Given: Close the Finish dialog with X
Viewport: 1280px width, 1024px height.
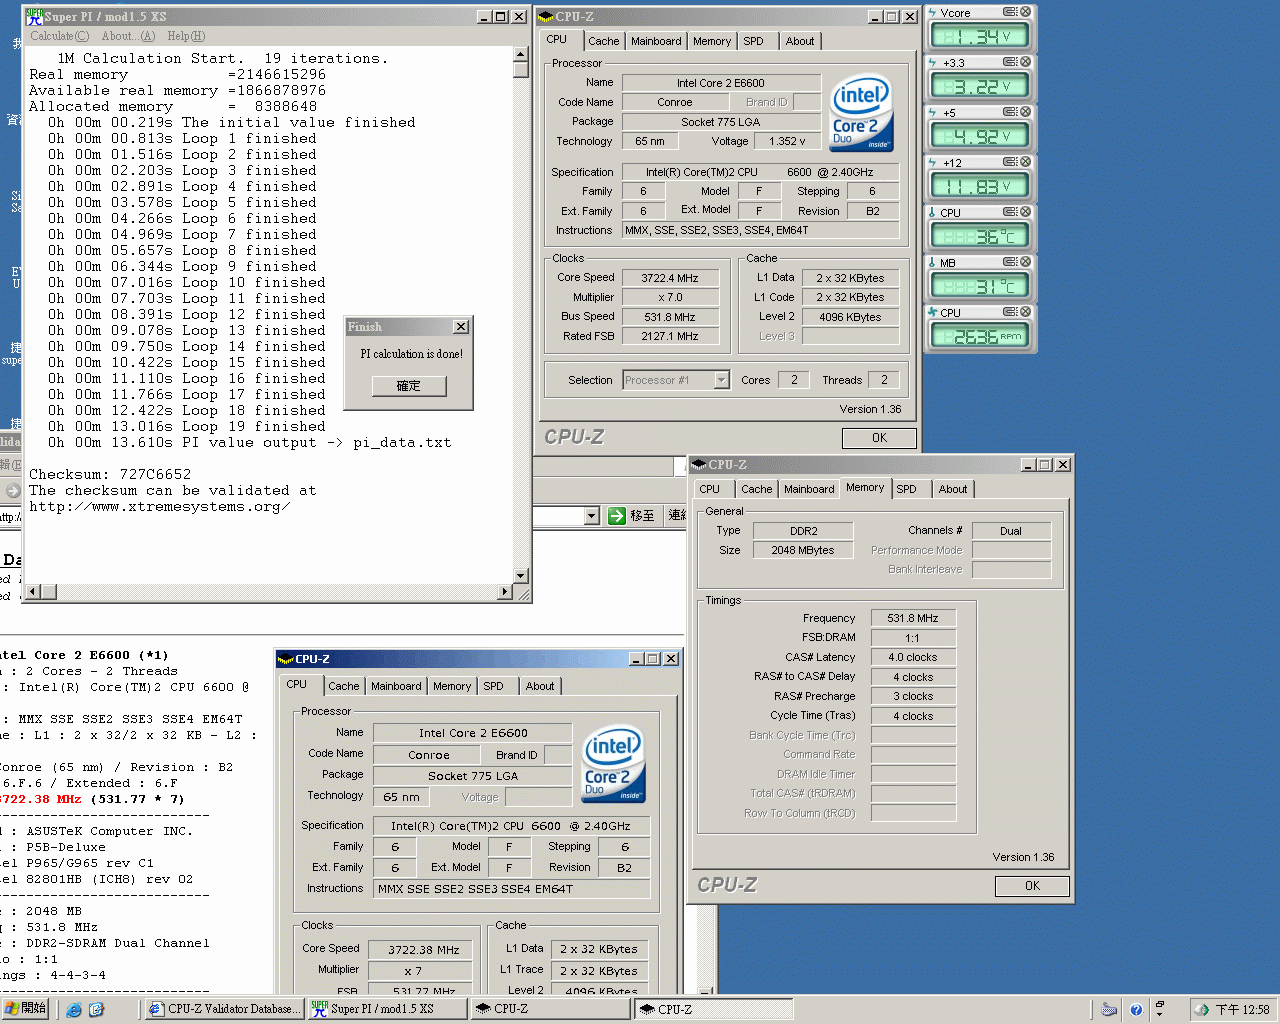Looking at the screenshot, I should (461, 327).
